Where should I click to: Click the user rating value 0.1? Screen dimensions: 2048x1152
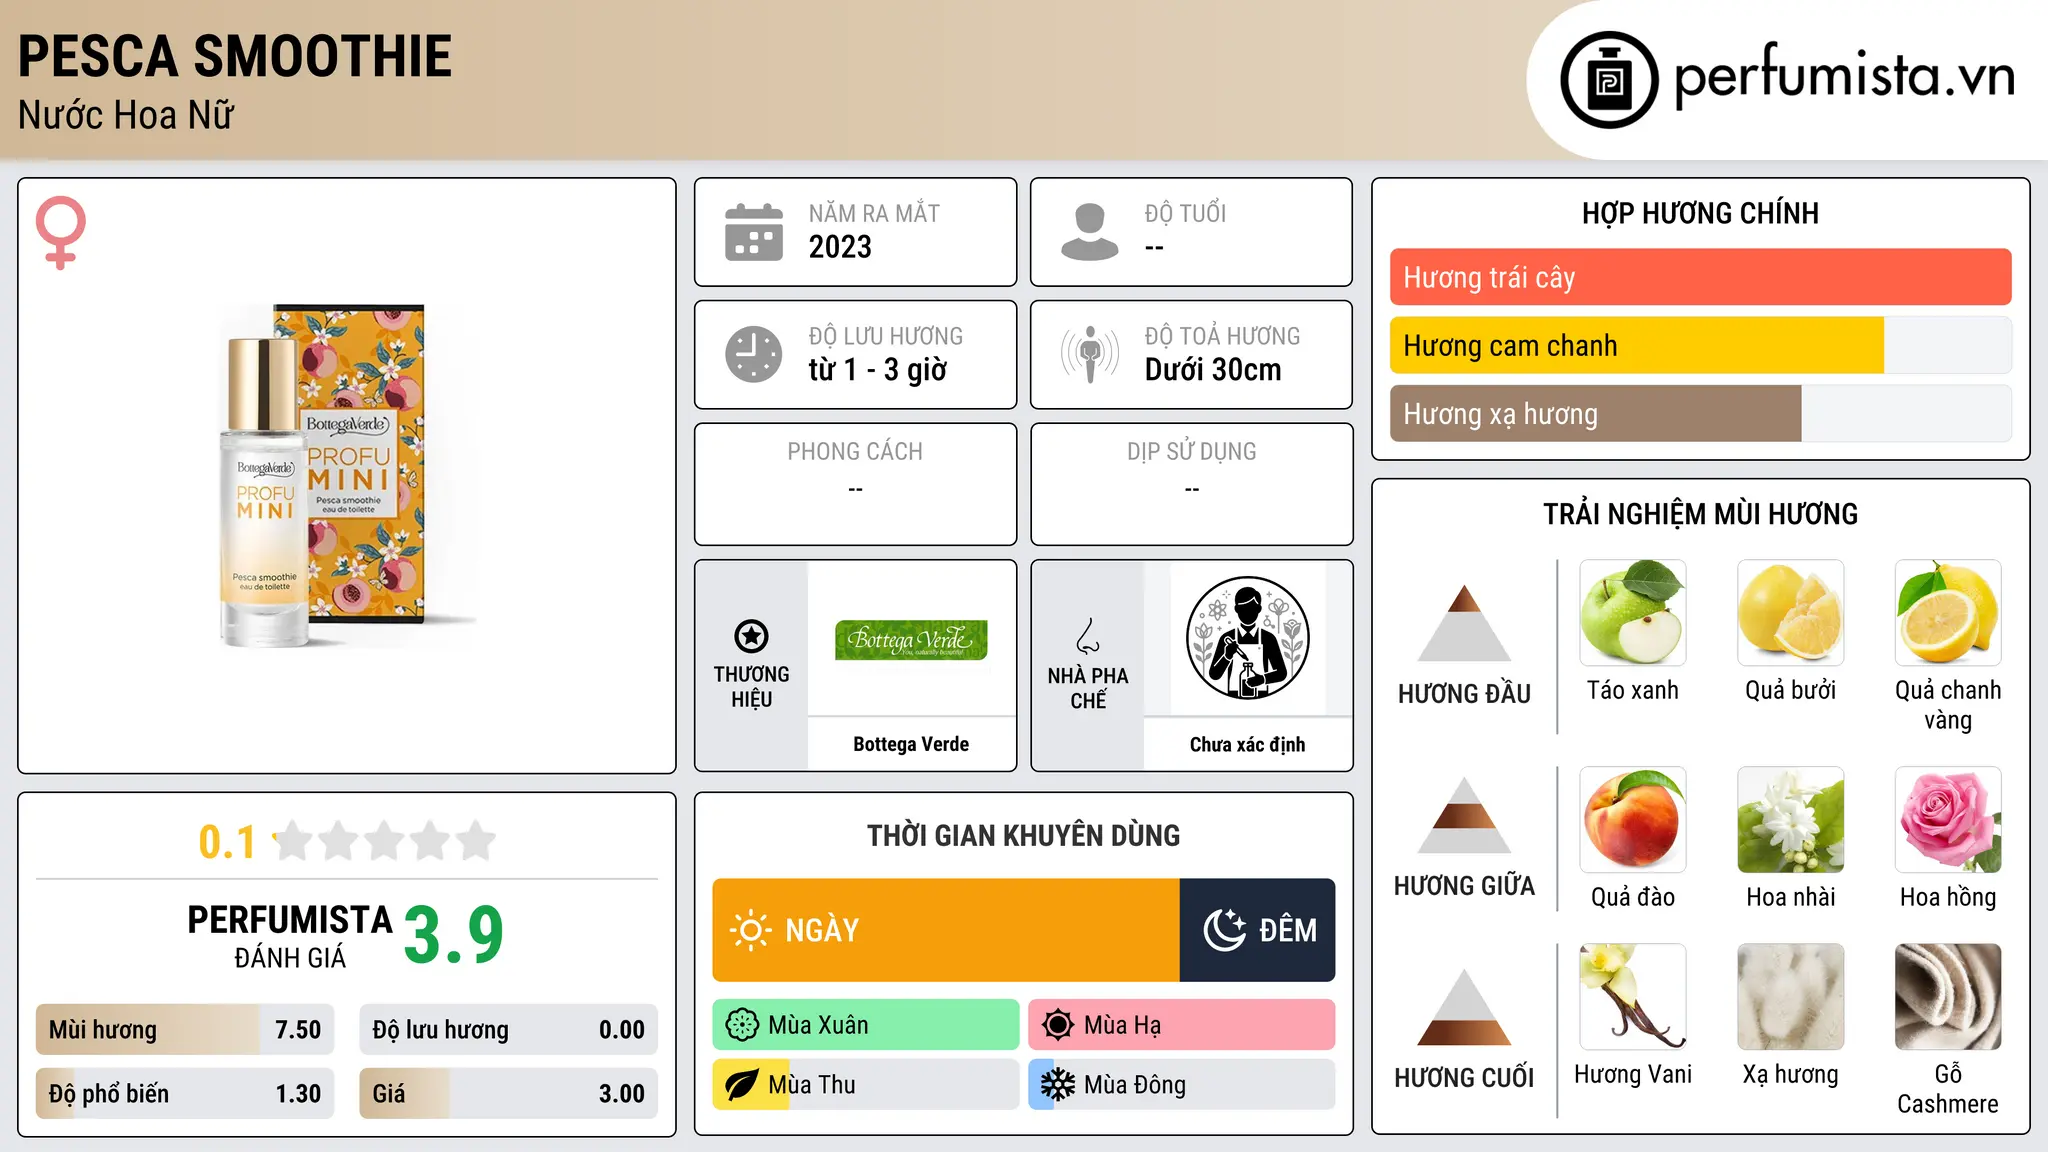point(227,842)
